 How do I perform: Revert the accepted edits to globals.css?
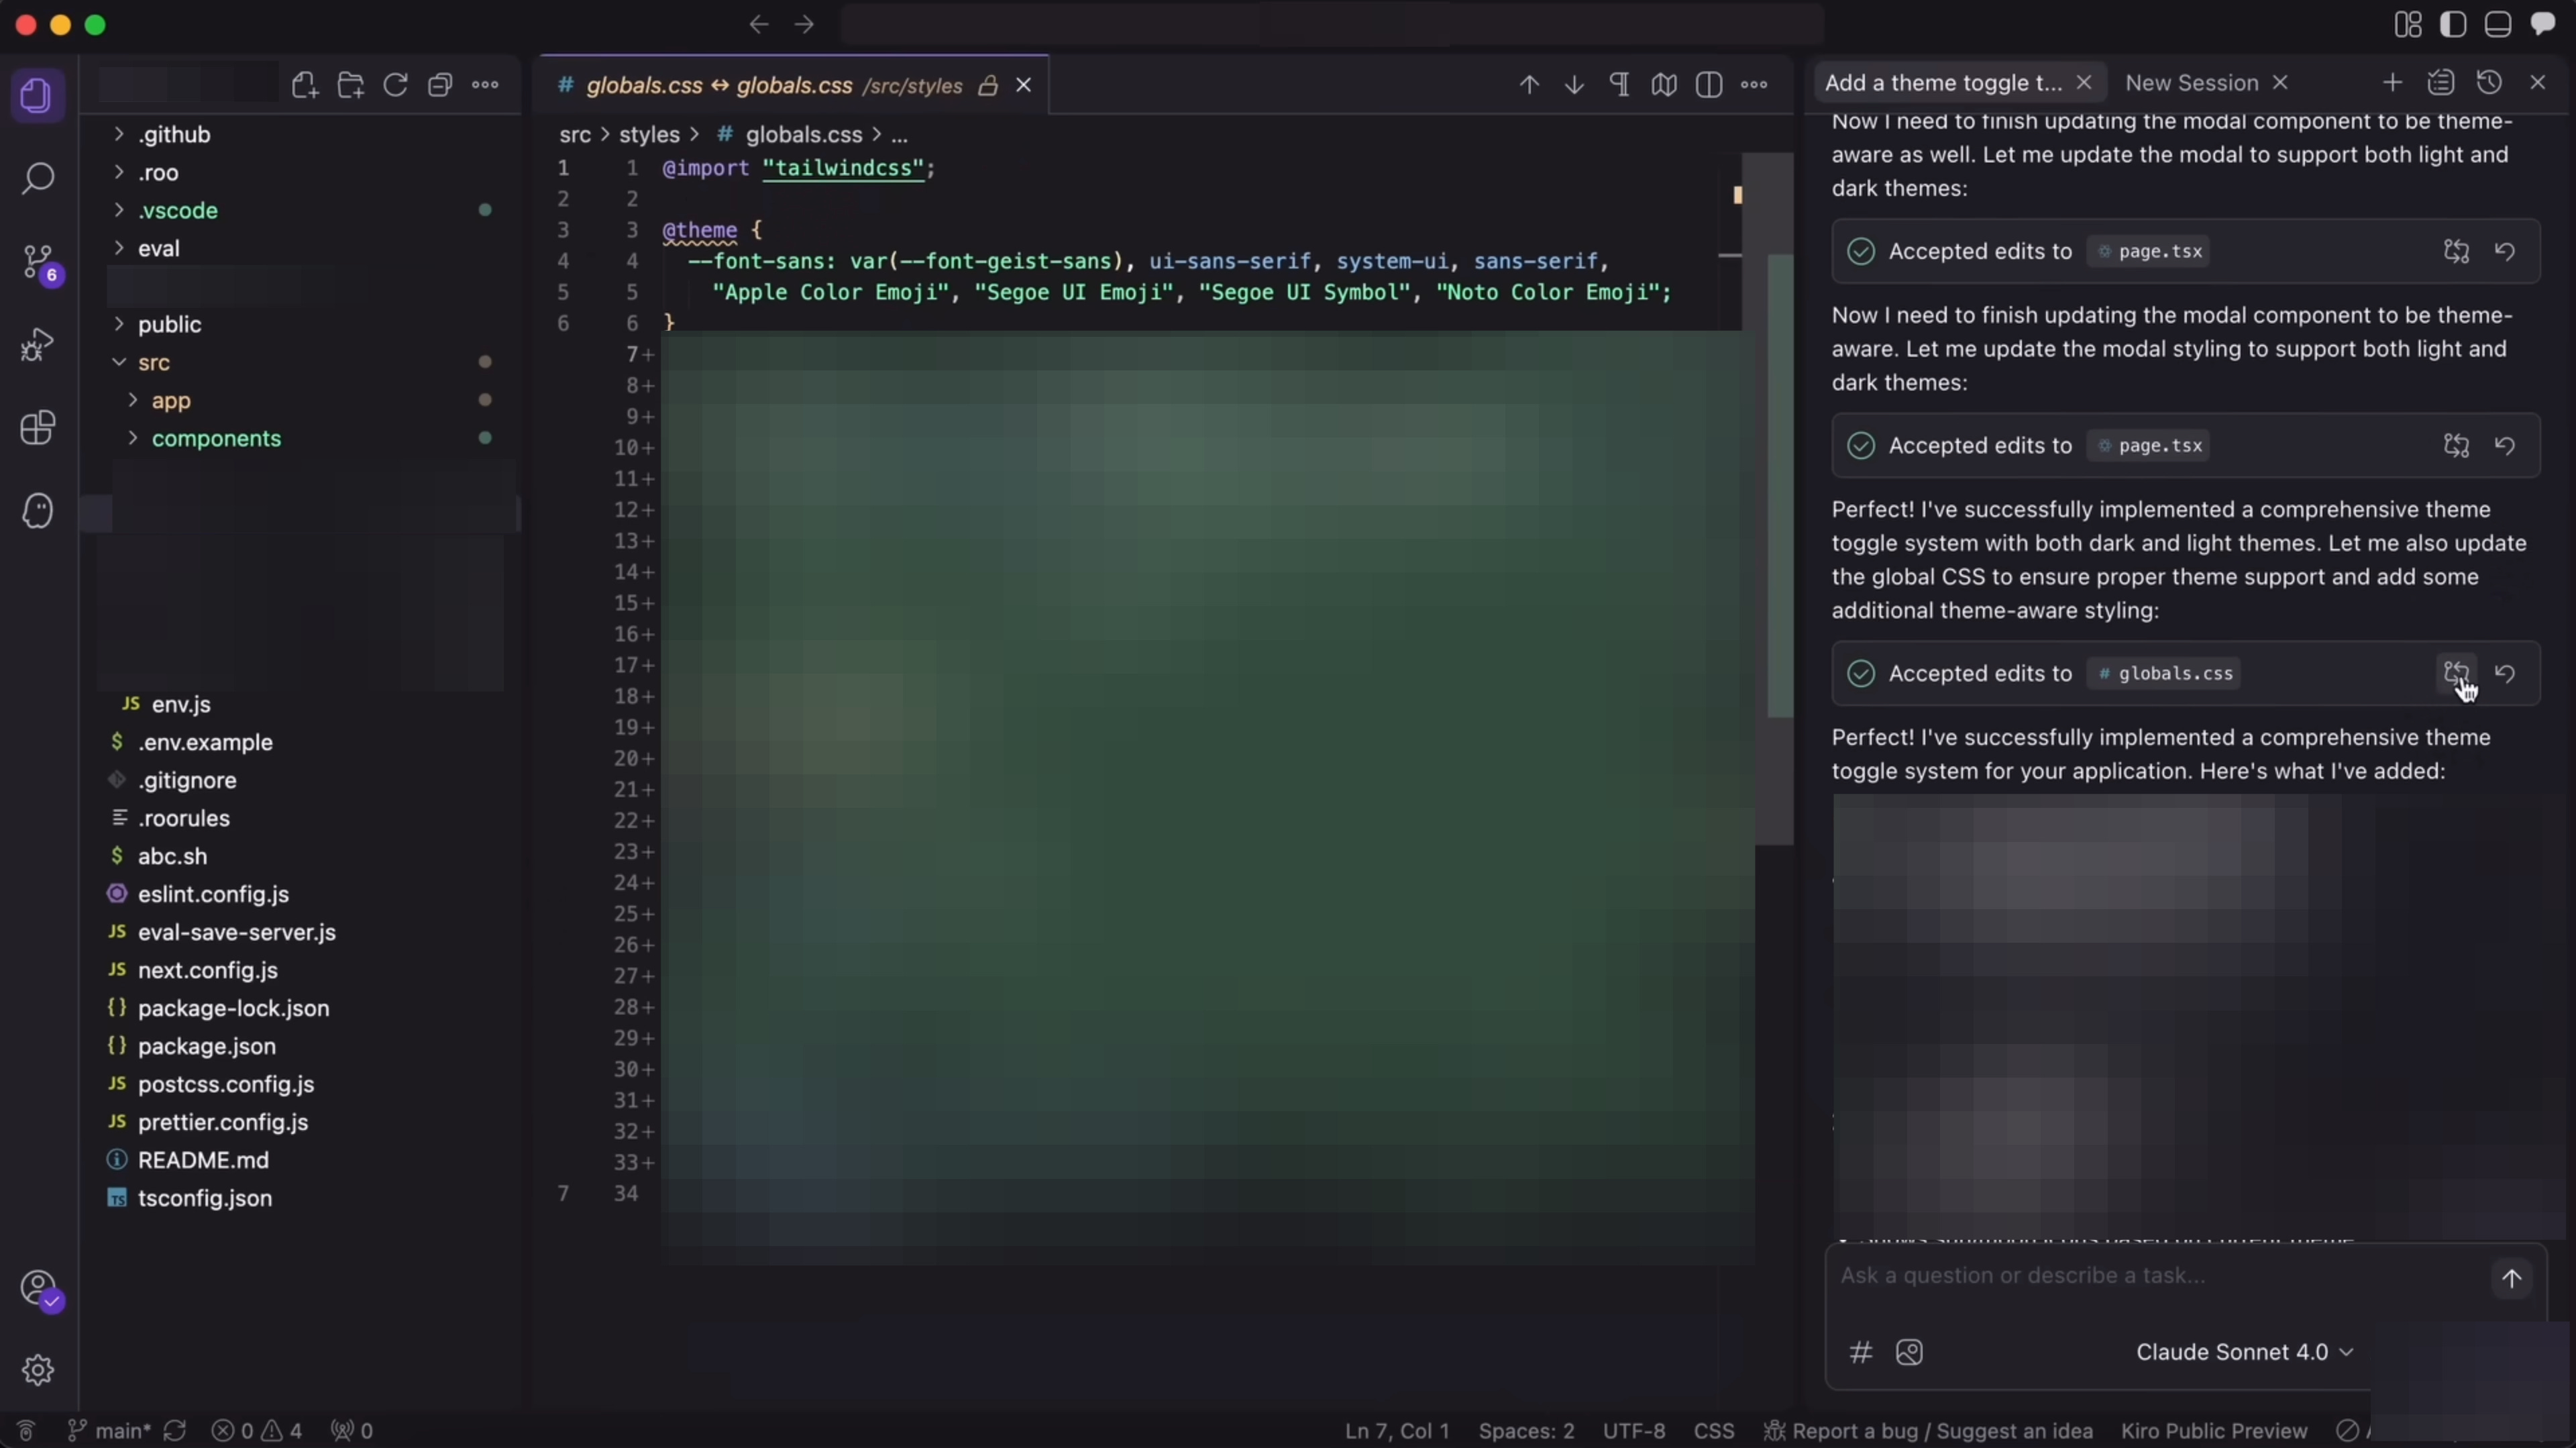(x=2506, y=673)
